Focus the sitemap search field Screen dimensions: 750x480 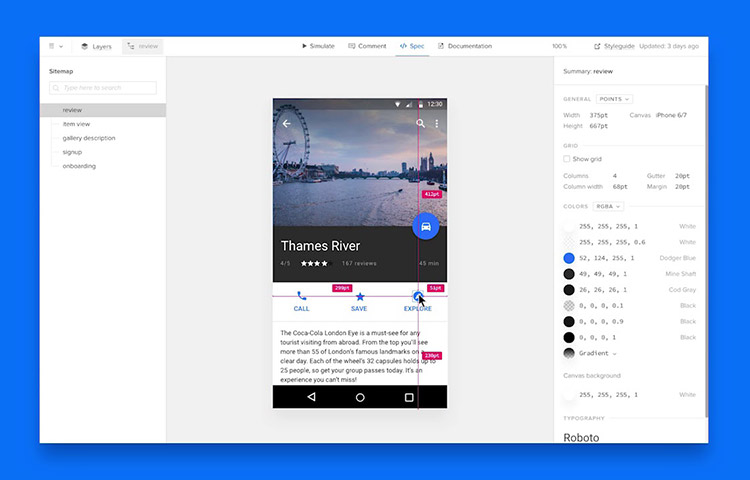(103, 88)
